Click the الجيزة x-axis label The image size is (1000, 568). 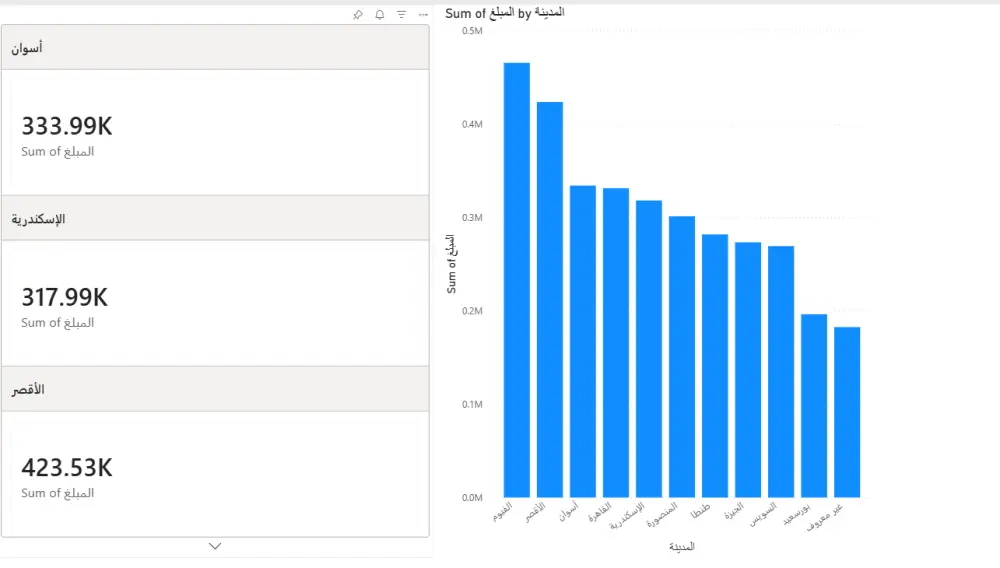click(x=734, y=511)
